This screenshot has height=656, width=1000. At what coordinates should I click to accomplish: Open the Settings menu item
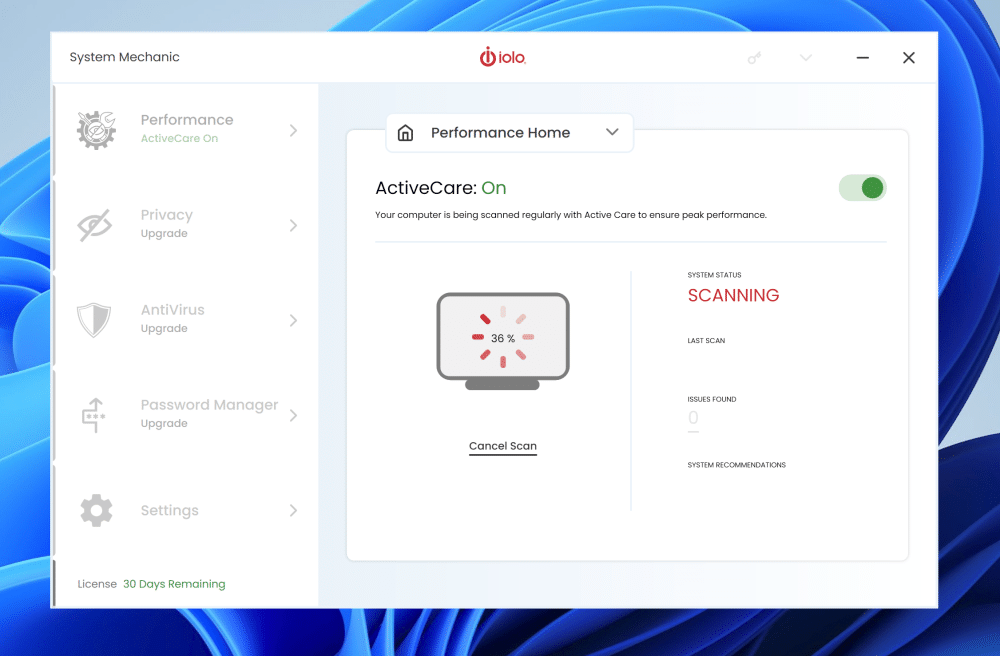click(169, 510)
